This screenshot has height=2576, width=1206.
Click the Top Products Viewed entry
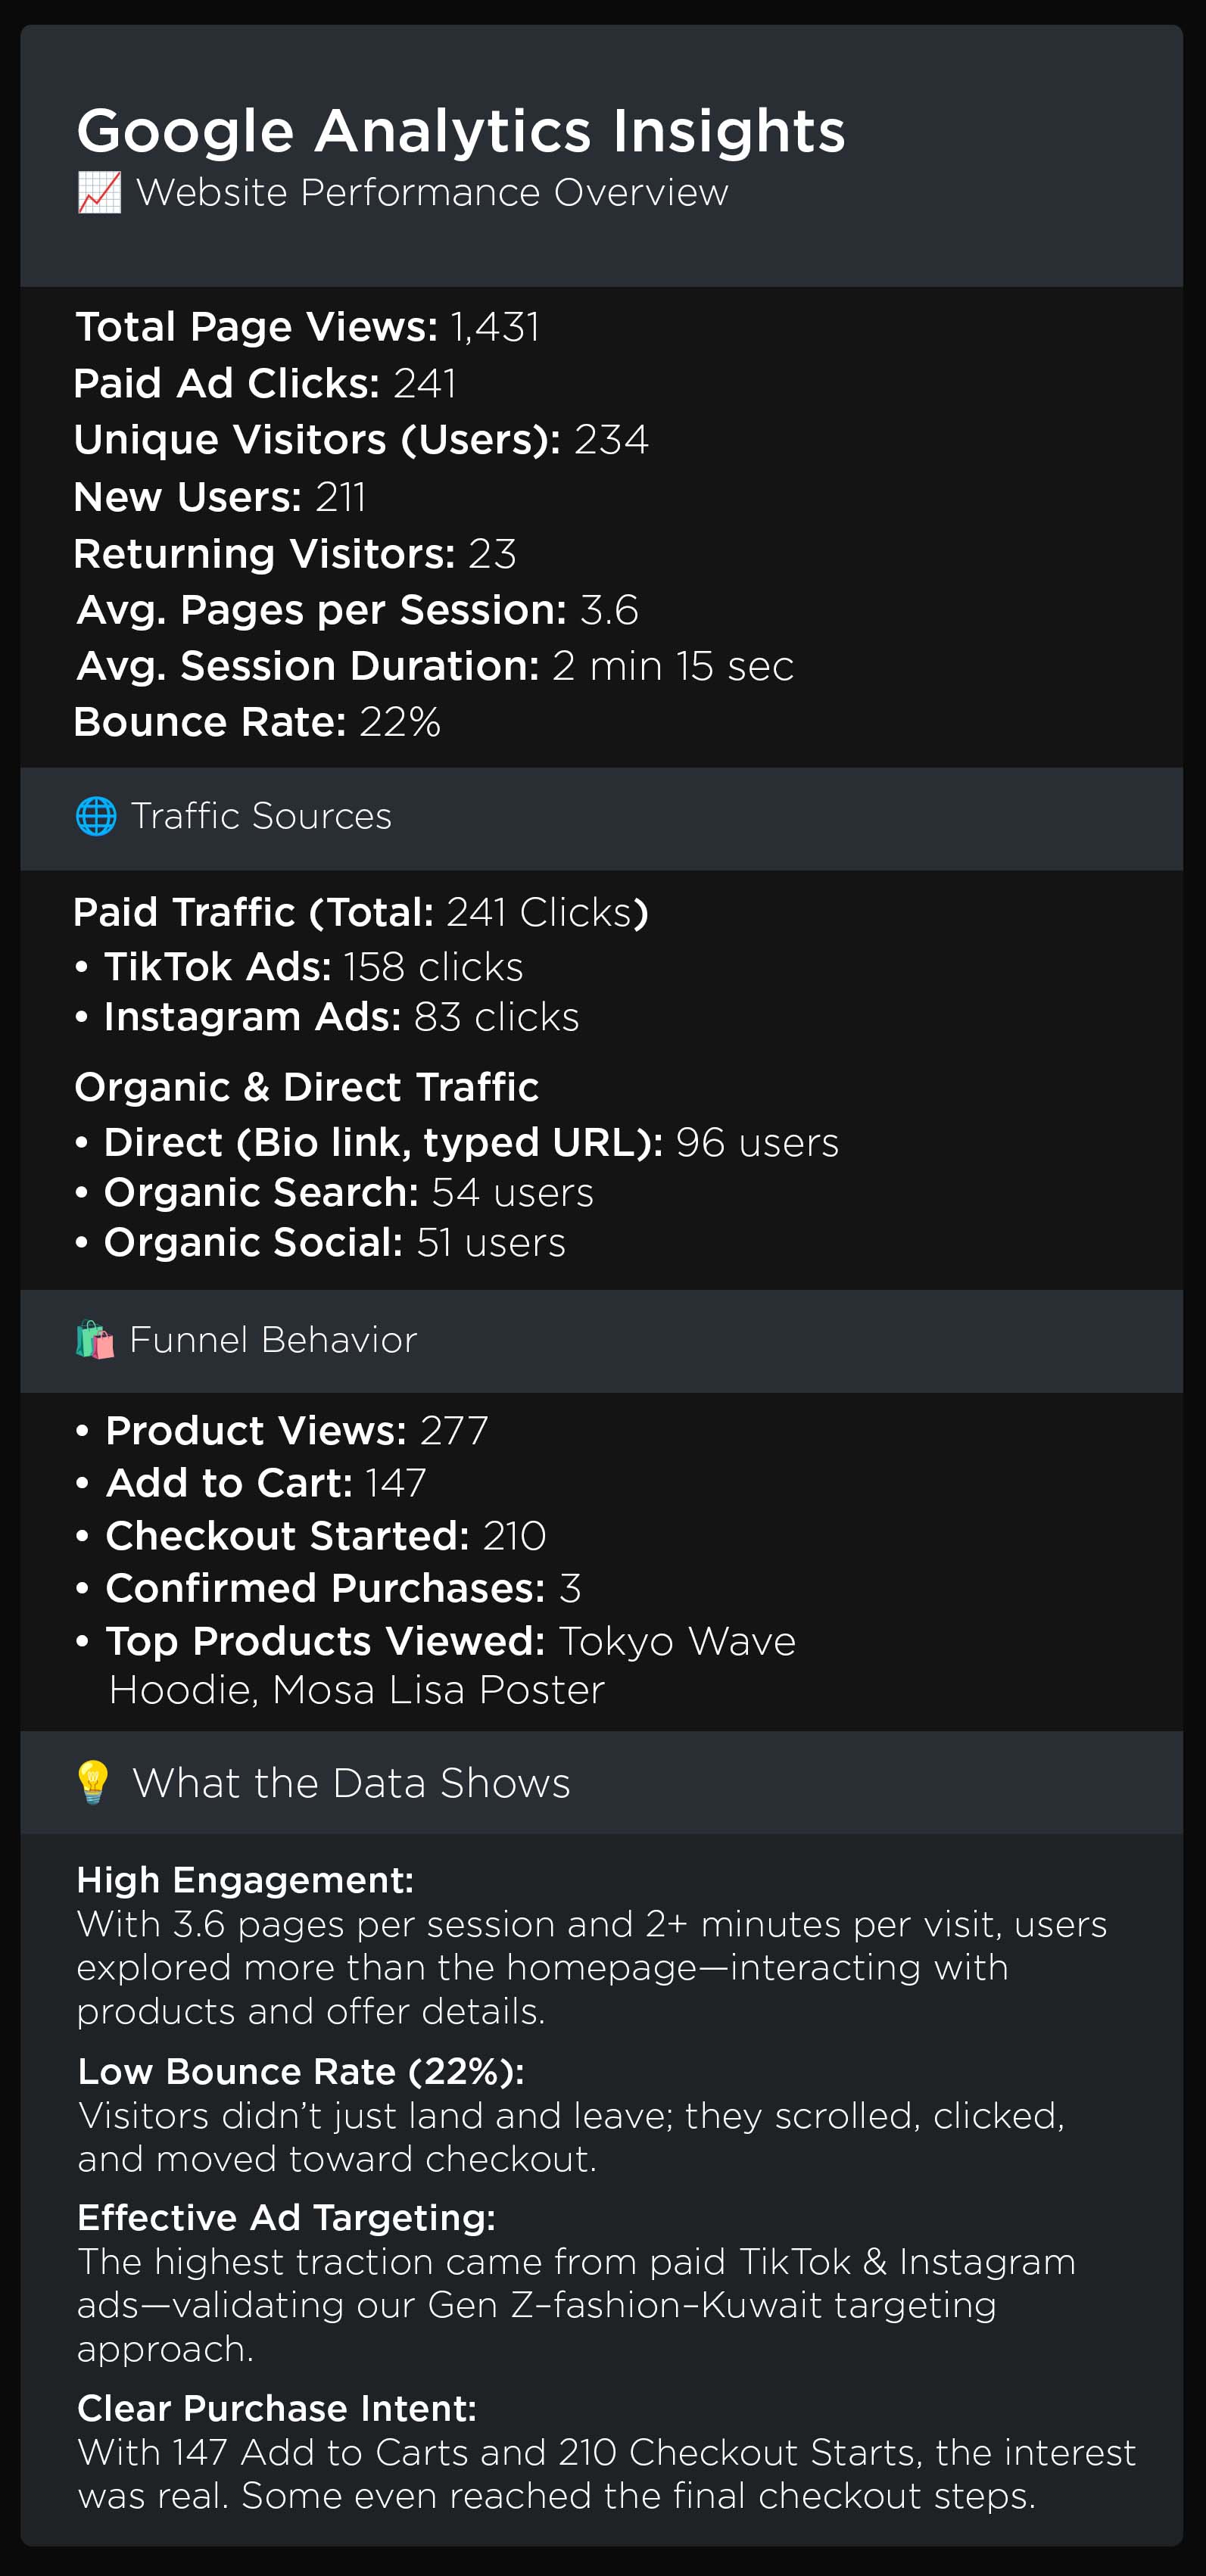point(450,1642)
